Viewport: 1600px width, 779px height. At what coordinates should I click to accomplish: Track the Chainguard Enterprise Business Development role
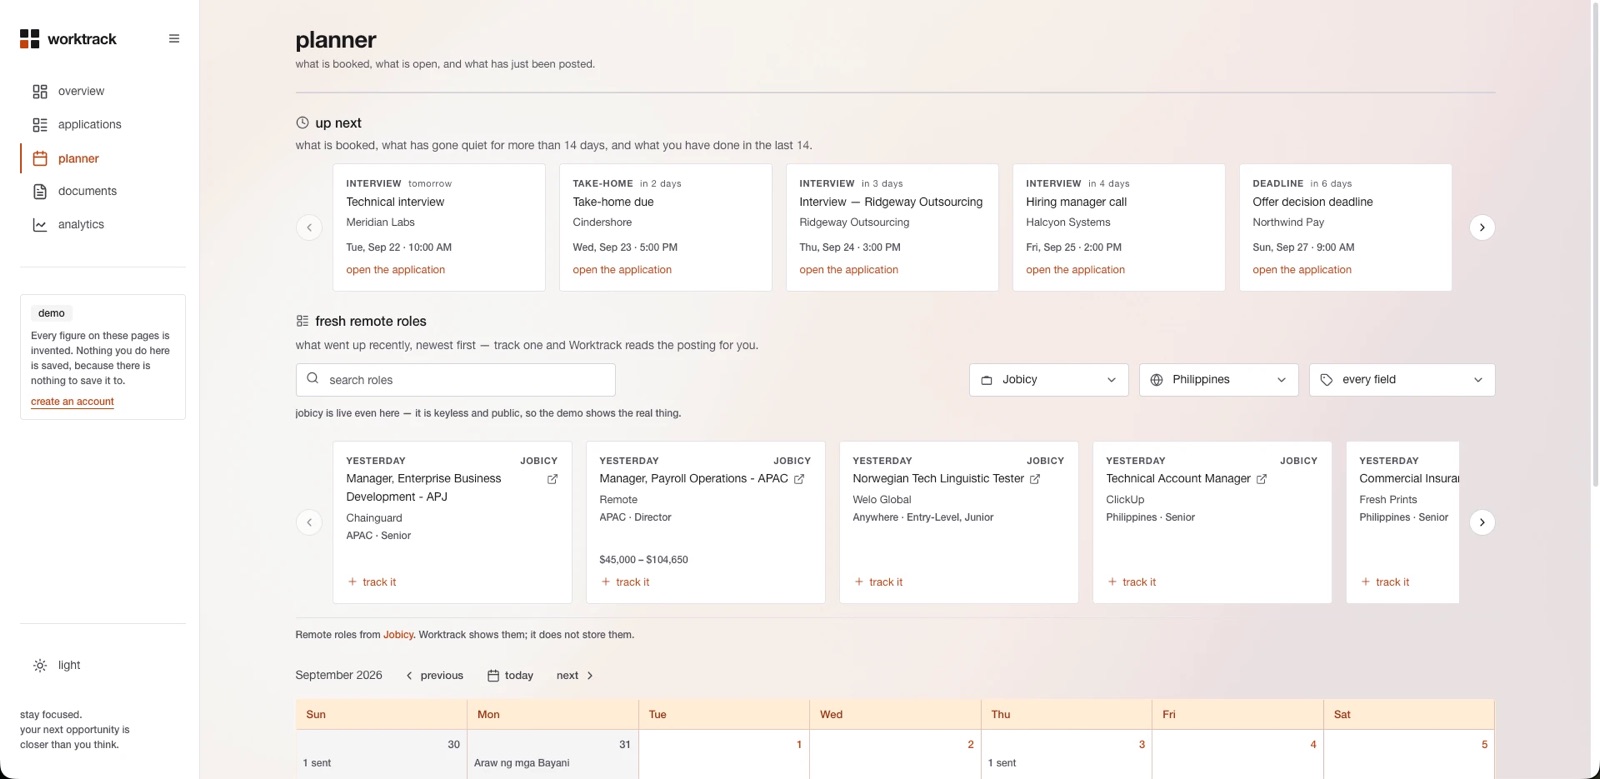pos(372,582)
